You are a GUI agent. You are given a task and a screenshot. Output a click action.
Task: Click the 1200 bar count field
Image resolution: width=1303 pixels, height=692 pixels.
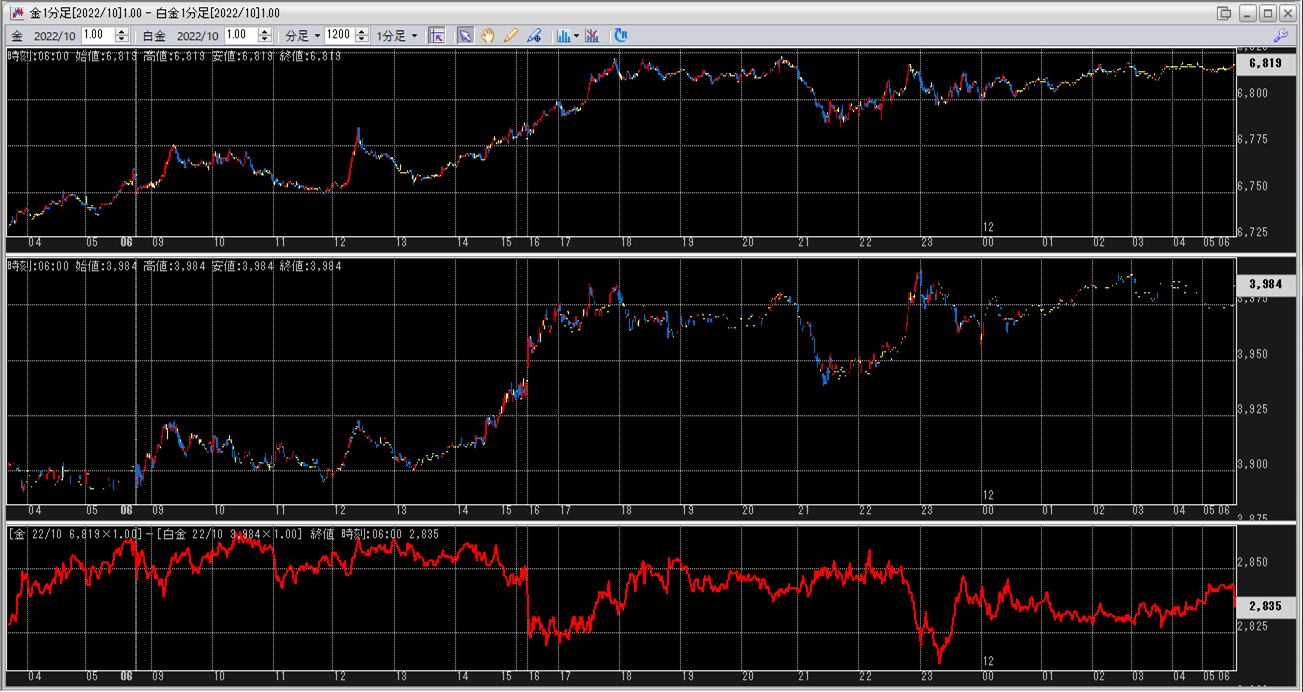click(338, 35)
